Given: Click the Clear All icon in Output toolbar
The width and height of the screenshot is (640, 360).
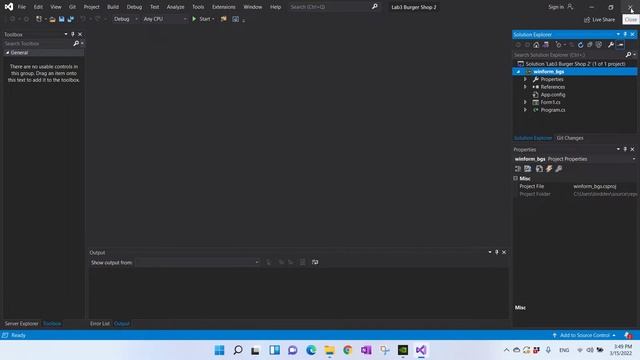Looking at the screenshot, I should point(302,262).
